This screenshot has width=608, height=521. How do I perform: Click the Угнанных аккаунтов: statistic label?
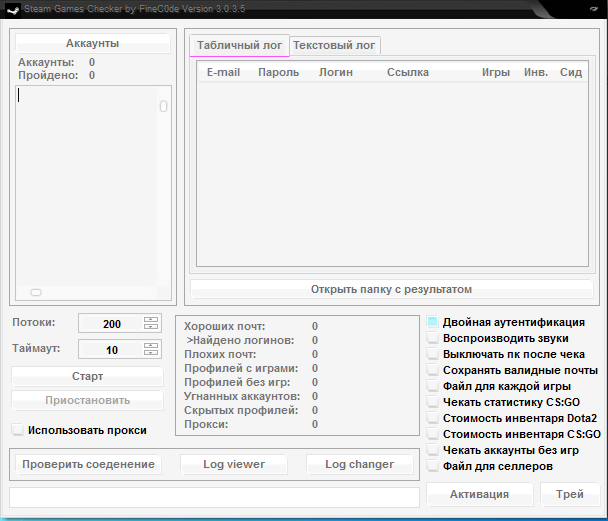coord(242,396)
